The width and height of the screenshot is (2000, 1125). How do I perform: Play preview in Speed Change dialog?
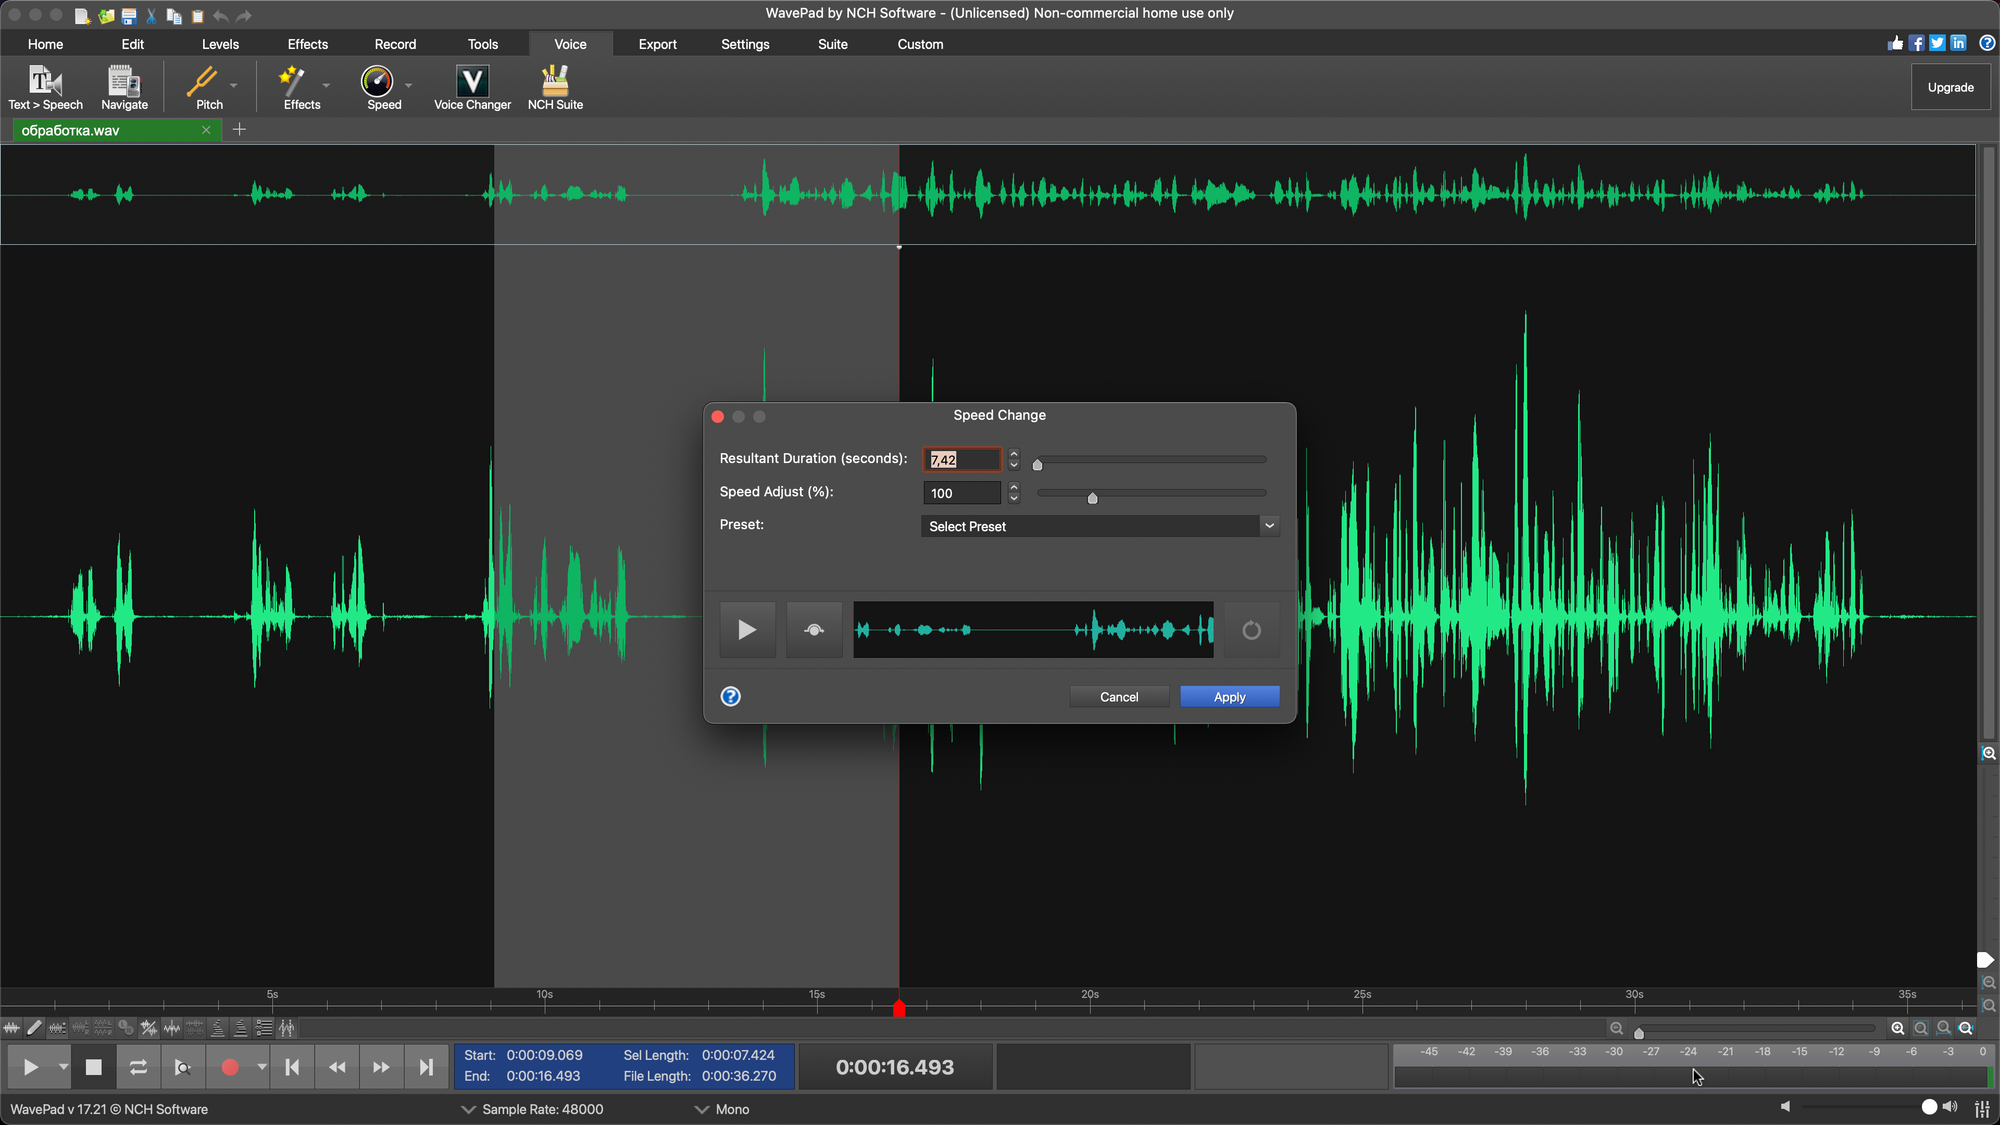pos(747,630)
